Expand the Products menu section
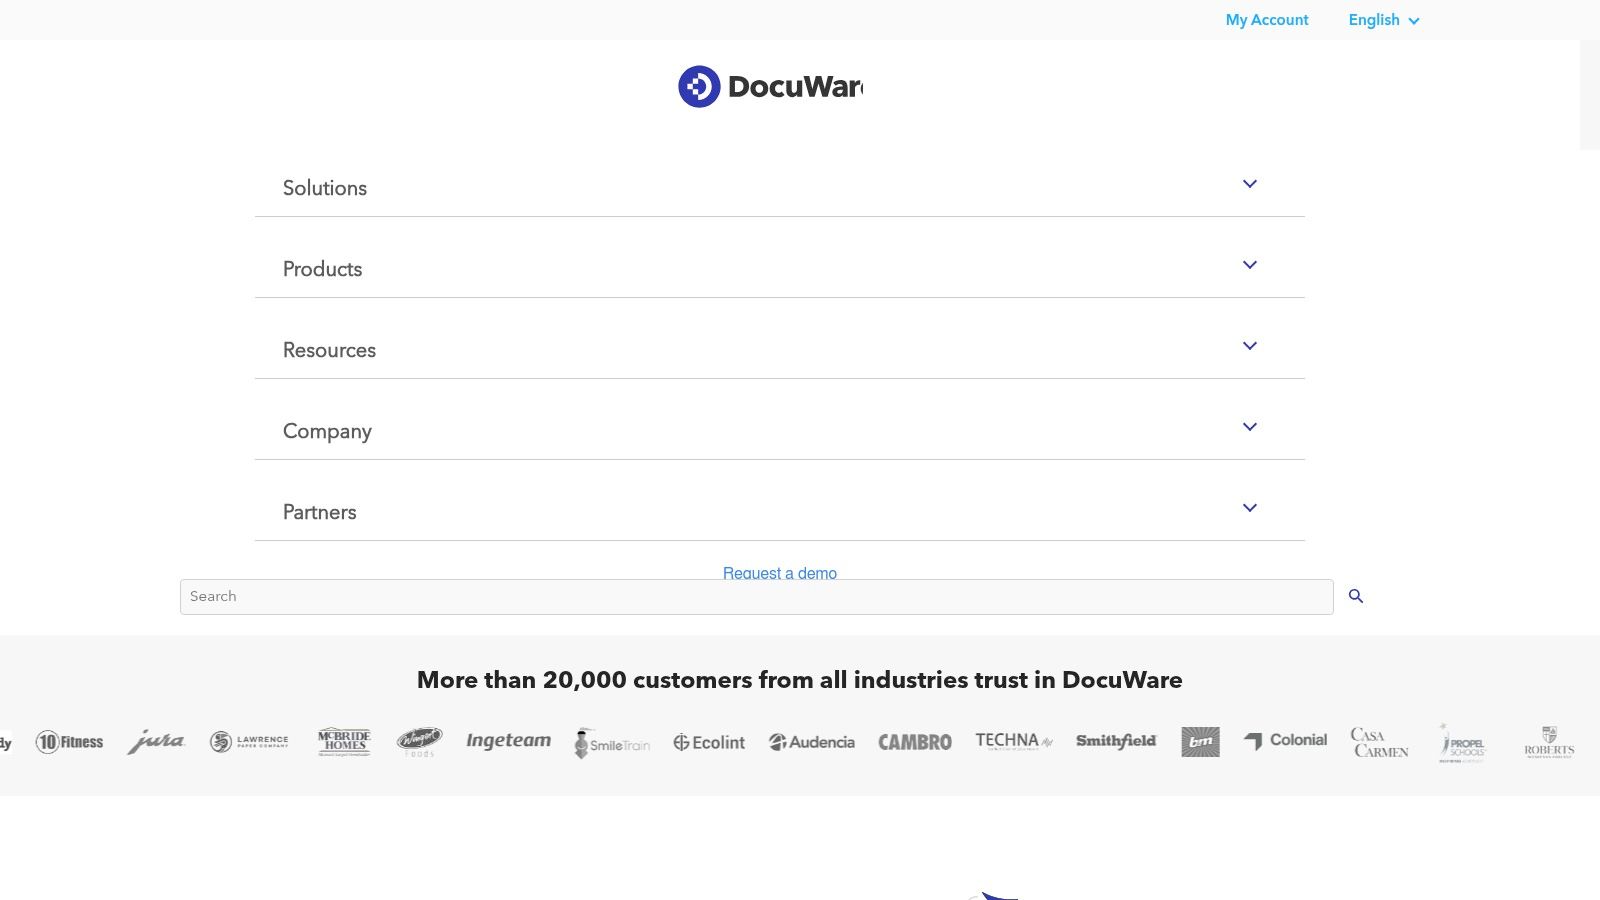This screenshot has height=900, width=1600. (x=322, y=269)
